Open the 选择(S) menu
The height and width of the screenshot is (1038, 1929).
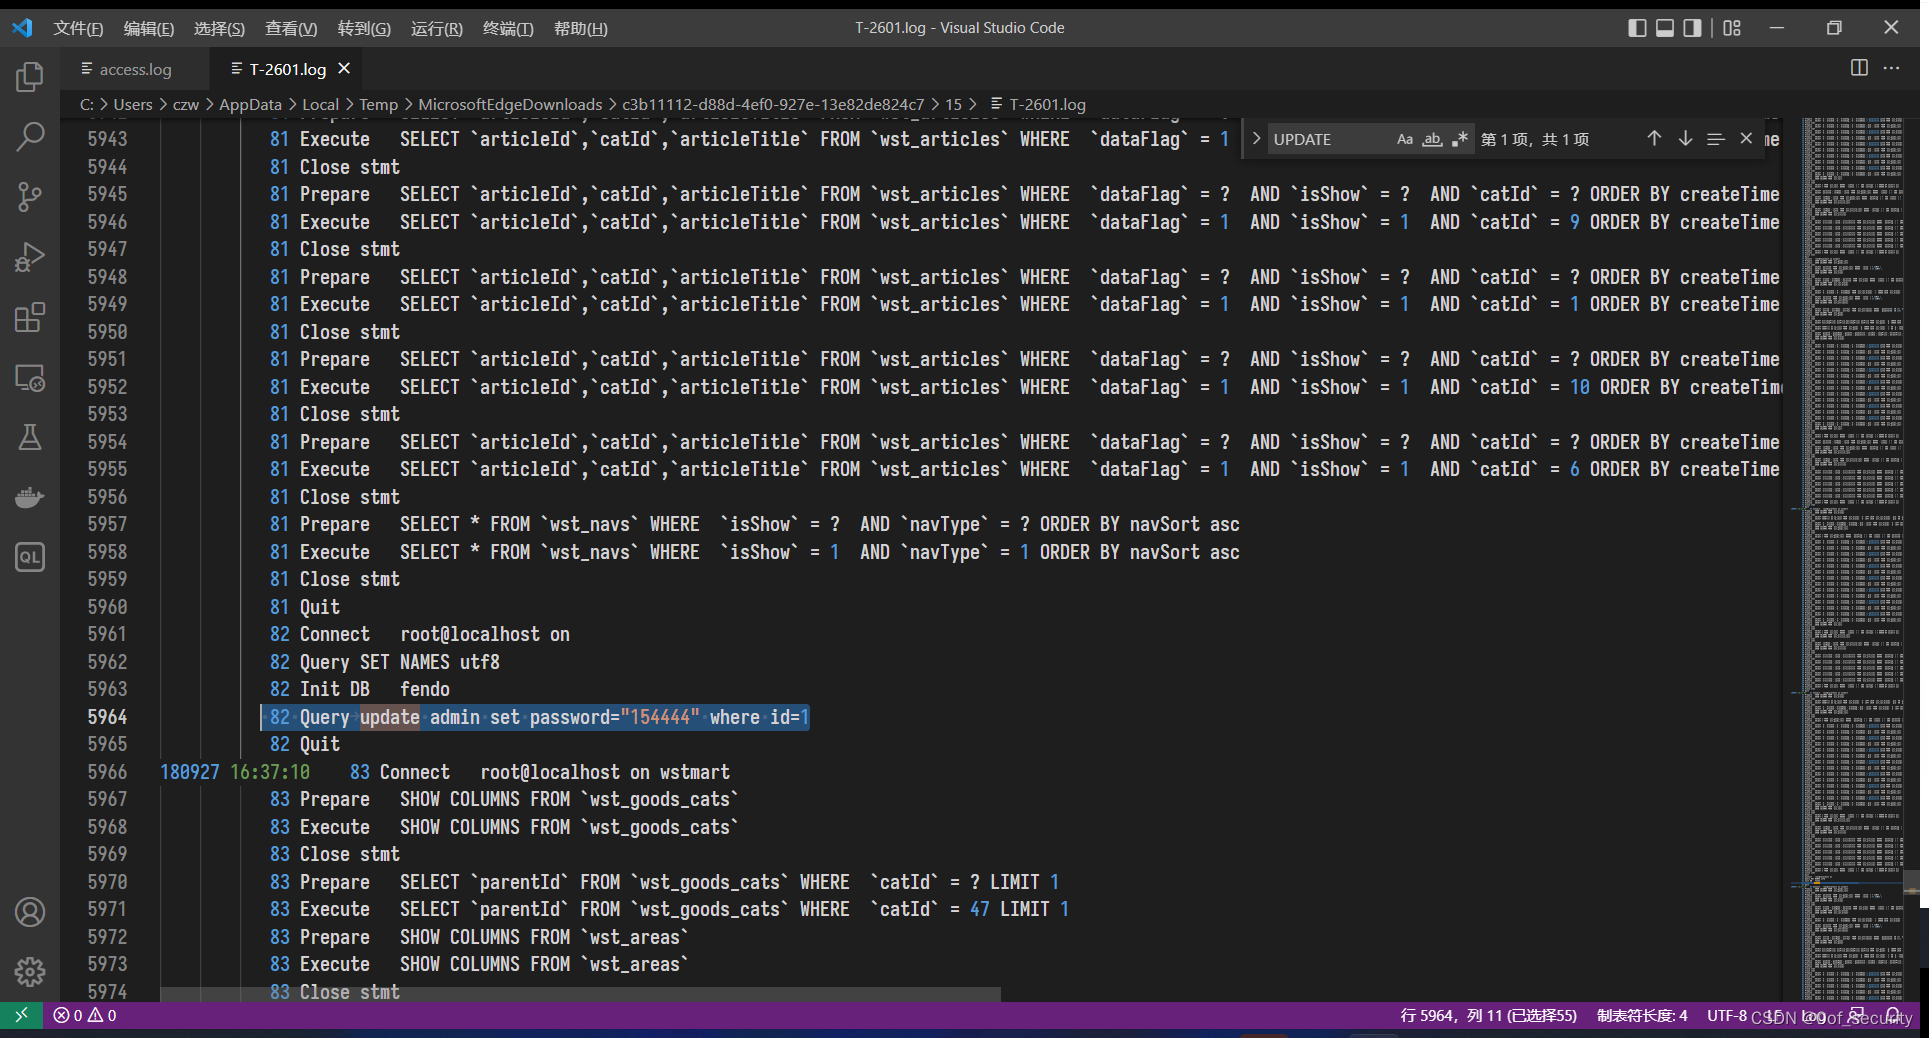(x=219, y=28)
